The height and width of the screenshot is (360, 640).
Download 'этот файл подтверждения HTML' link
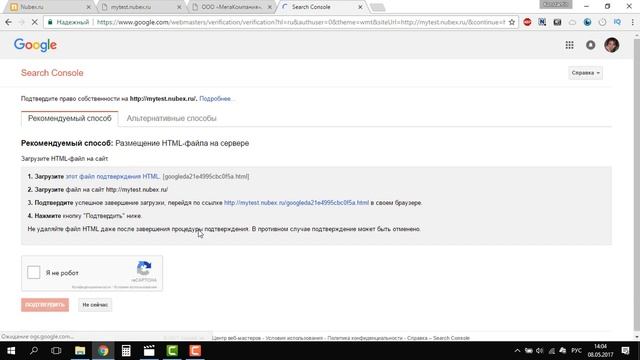[112, 176]
